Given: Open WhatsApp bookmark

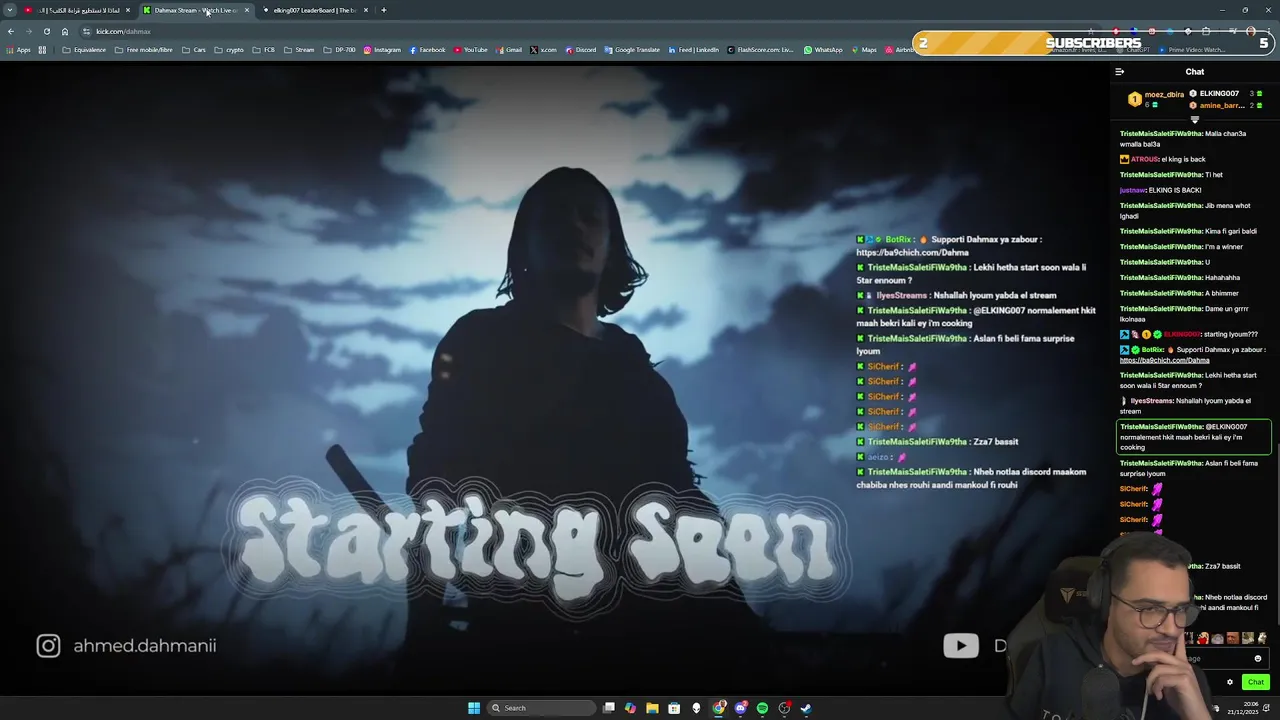Looking at the screenshot, I should pos(824,50).
